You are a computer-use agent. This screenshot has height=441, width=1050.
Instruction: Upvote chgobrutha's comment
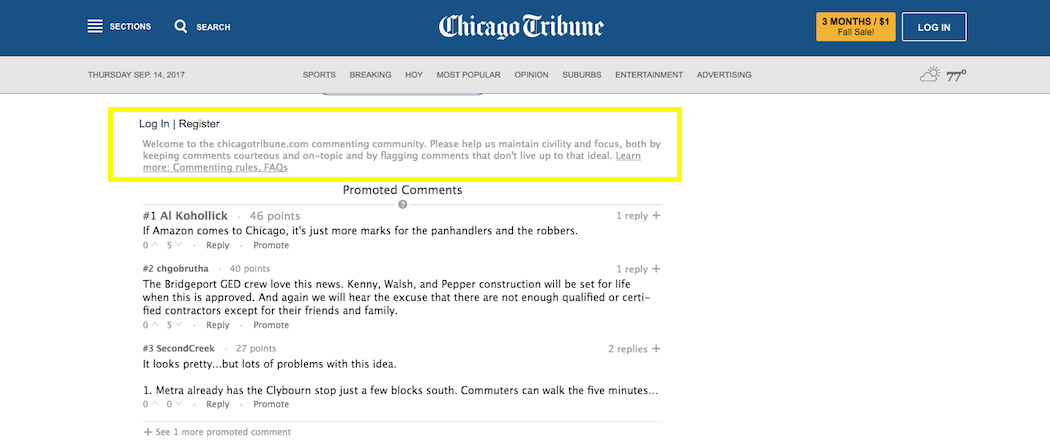[155, 325]
